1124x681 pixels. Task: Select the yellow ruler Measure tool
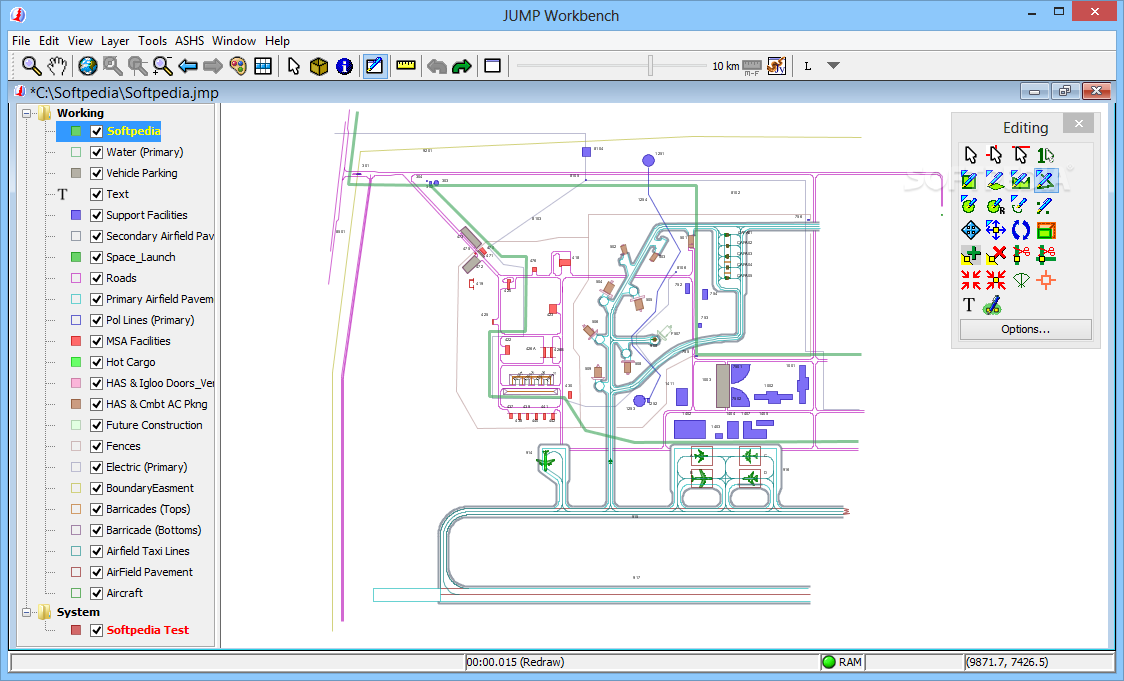pos(406,66)
